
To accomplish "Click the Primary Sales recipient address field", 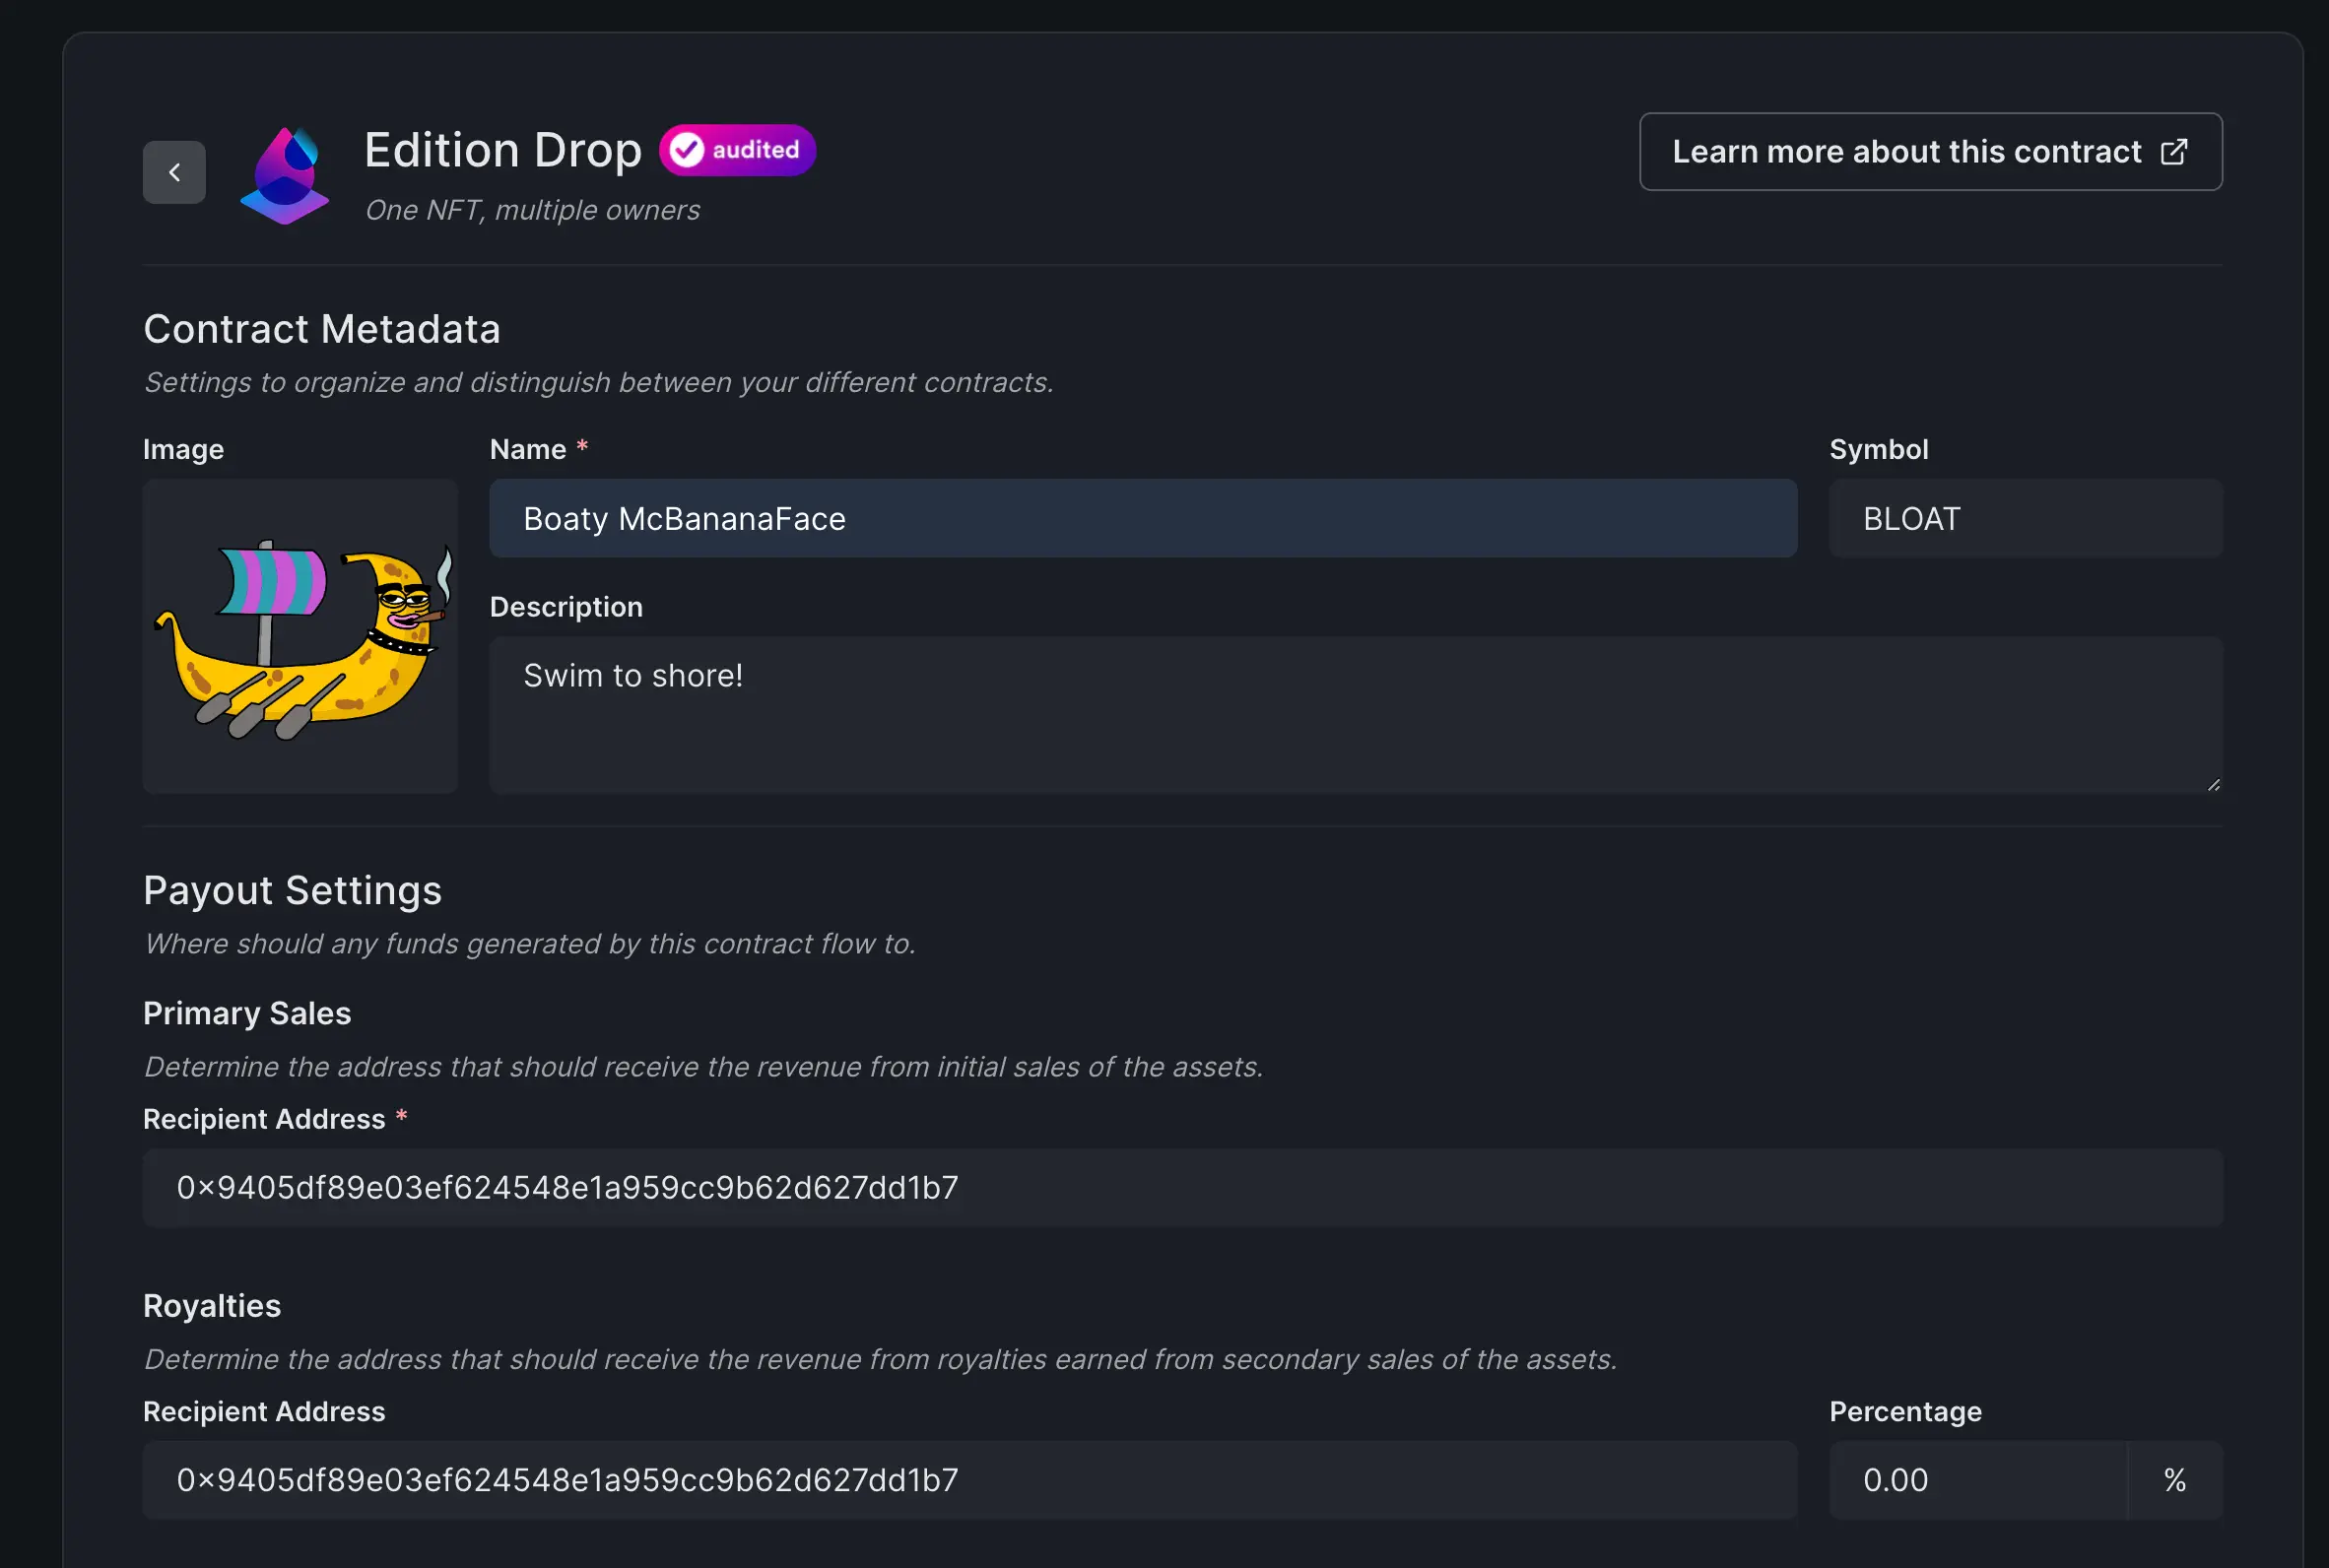I will coord(1182,1187).
